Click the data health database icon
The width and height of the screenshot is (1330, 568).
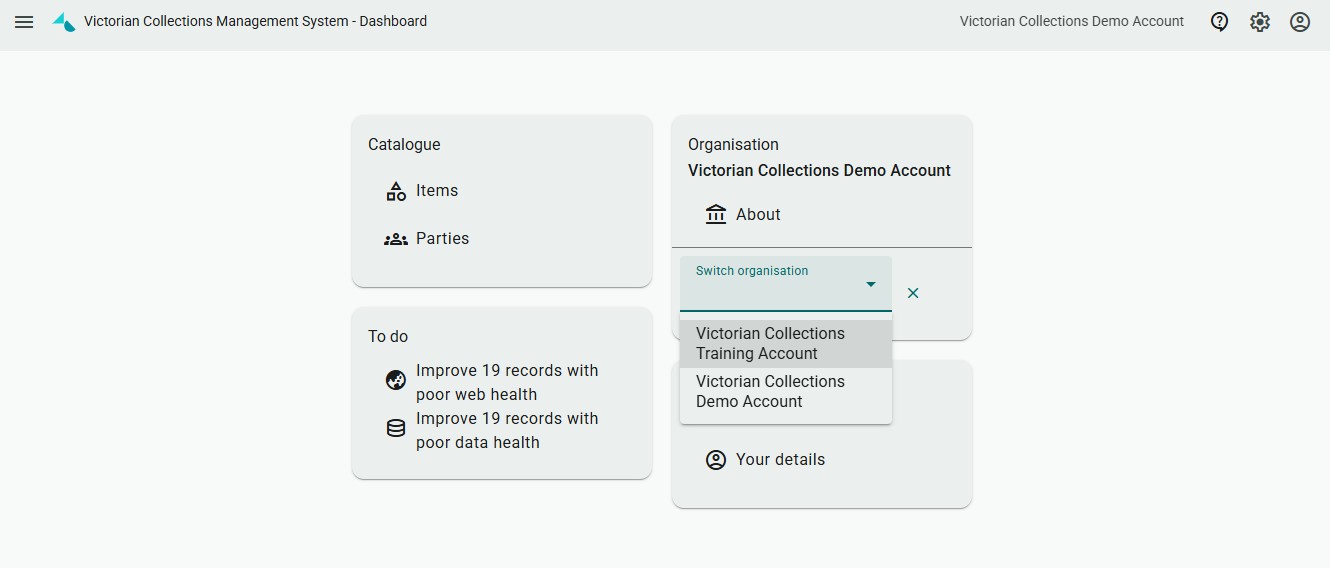pos(396,428)
